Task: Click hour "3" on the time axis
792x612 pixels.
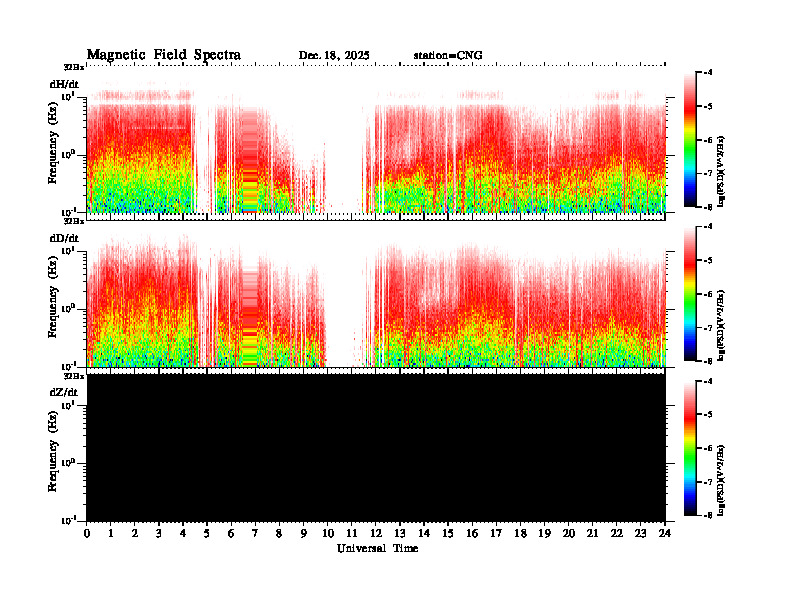Action: pyautogui.click(x=159, y=533)
